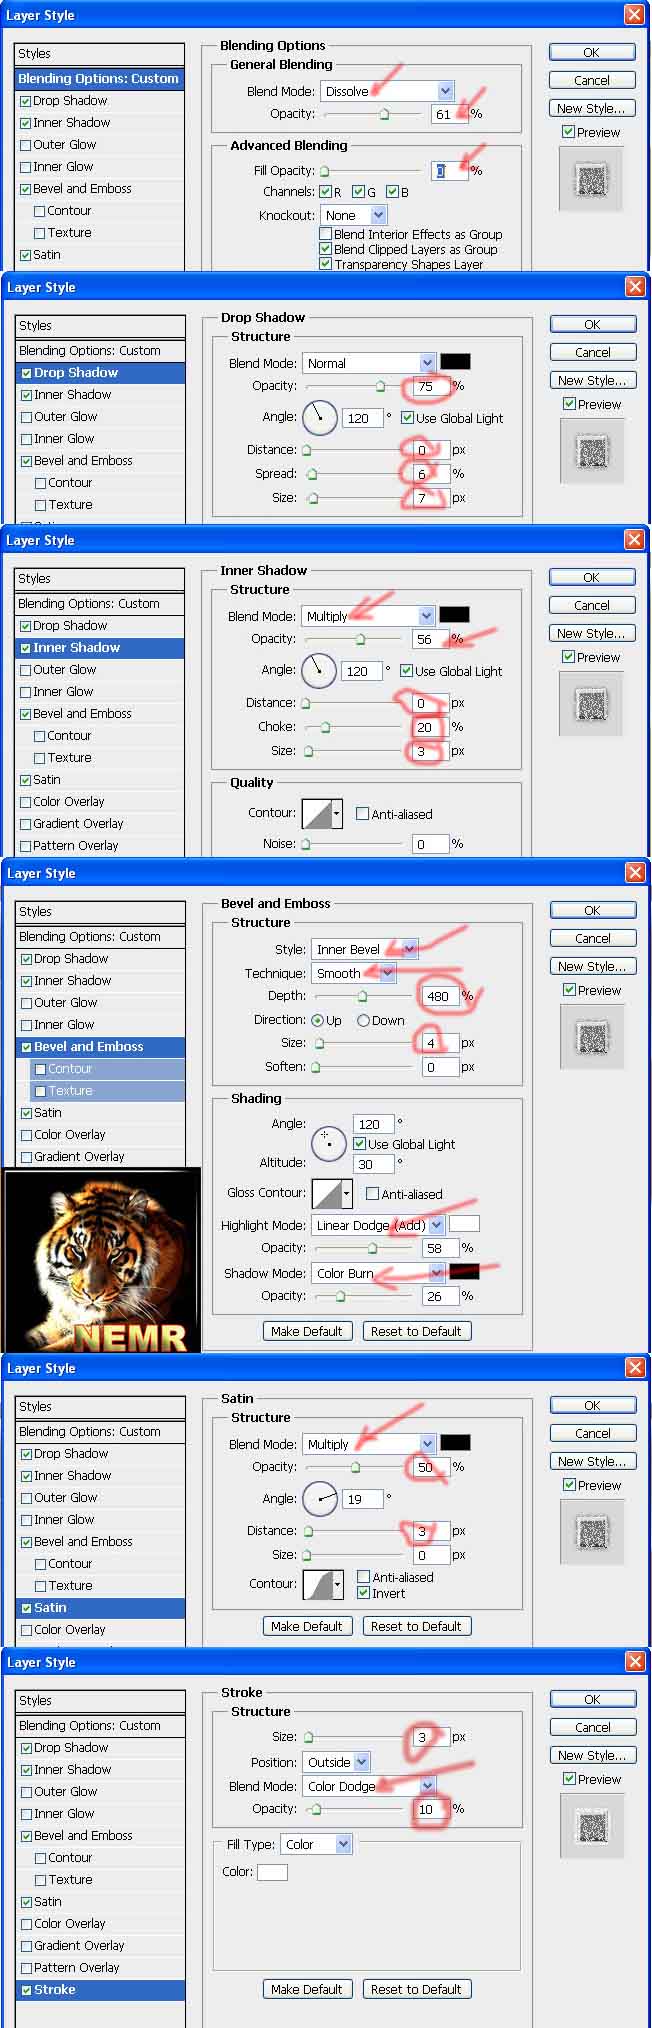
Task: Uncheck Preview in the Stroke dialog
Action: [x=568, y=1779]
